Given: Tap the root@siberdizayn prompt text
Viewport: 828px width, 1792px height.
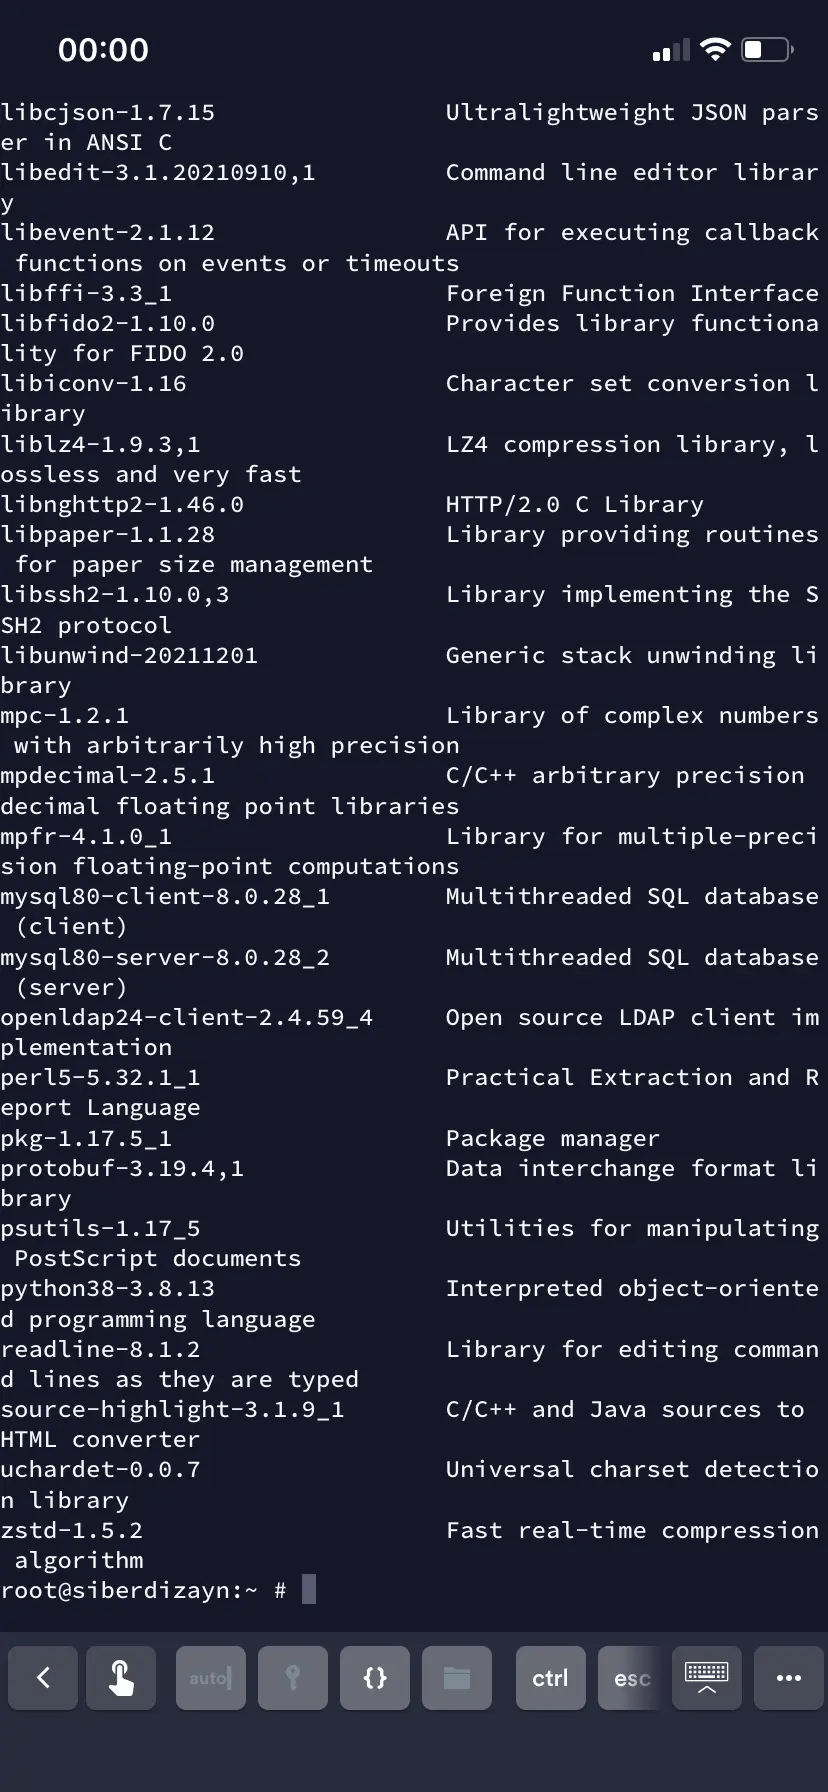Looking at the screenshot, I should coord(129,1590).
